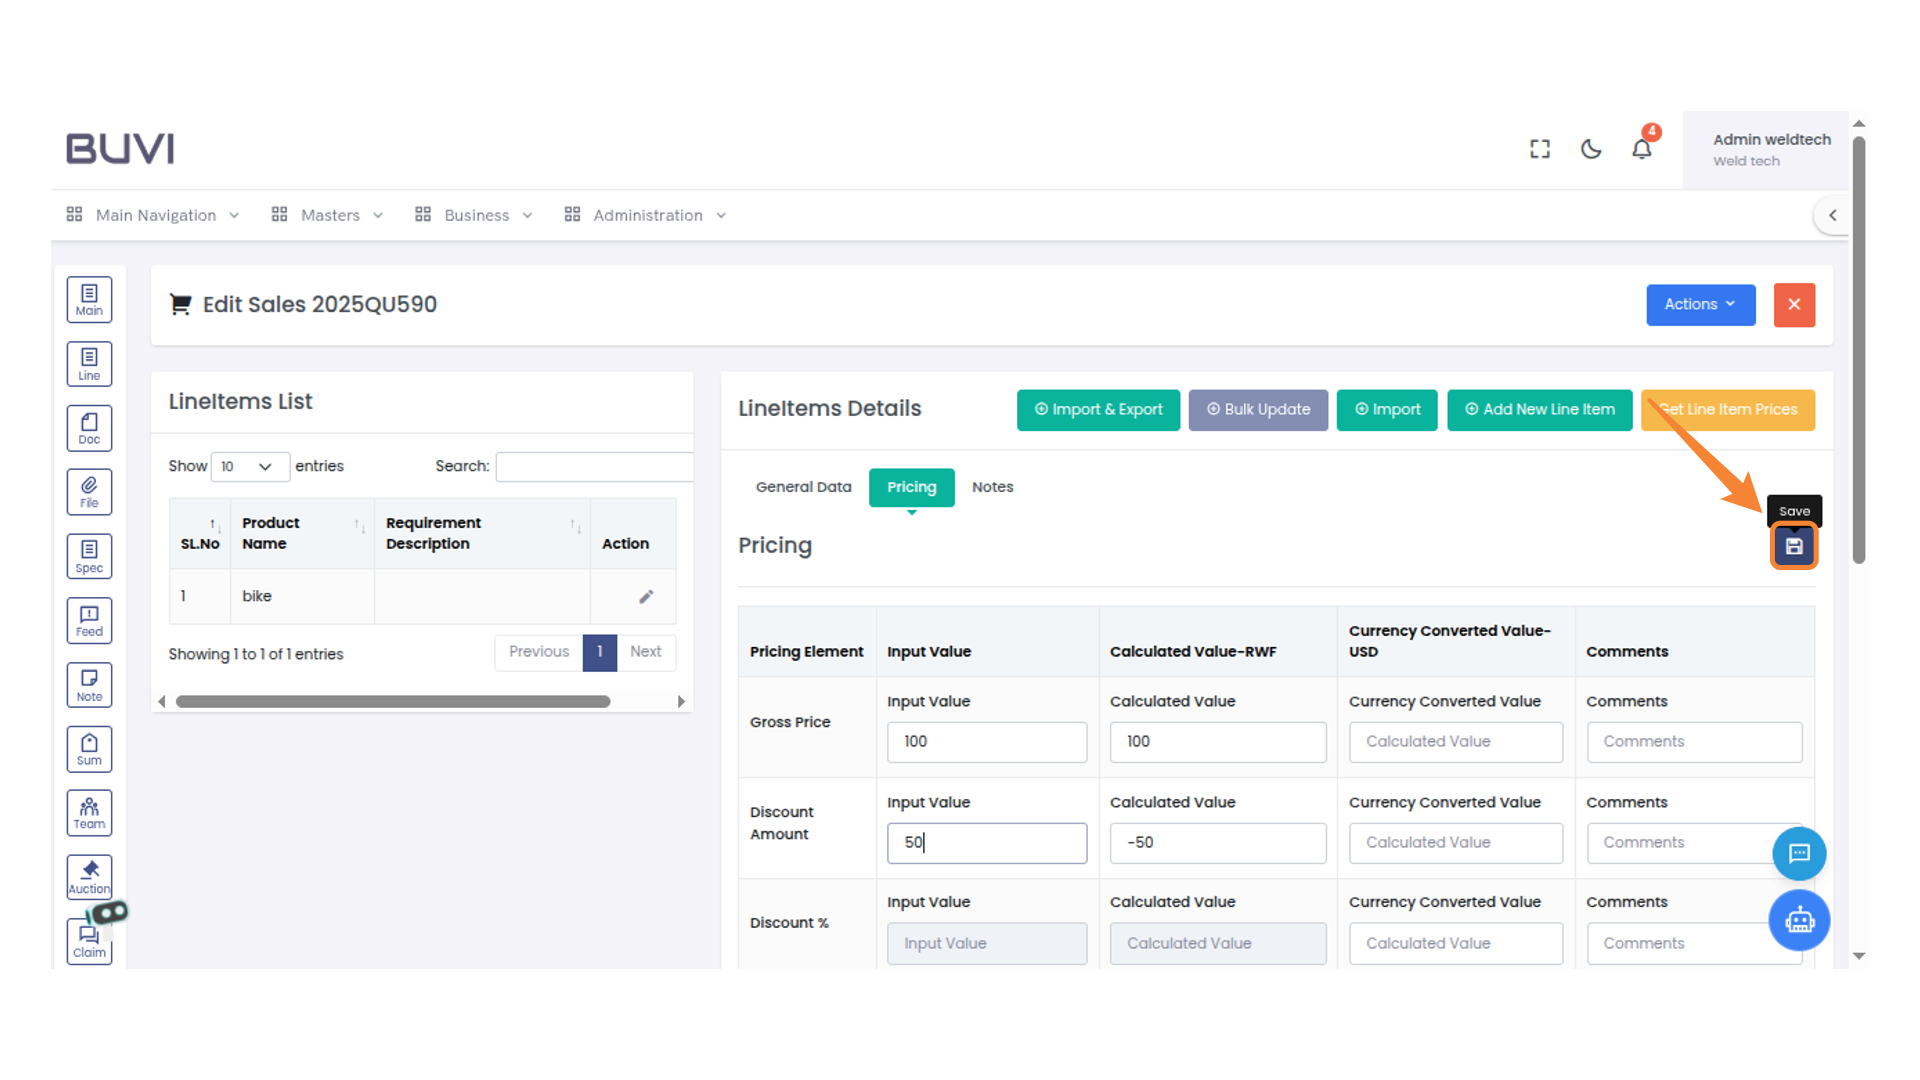This screenshot has height=1080, width=1920.
Task: Open the Show entries count dropdown
Action: tap(249, 467)
